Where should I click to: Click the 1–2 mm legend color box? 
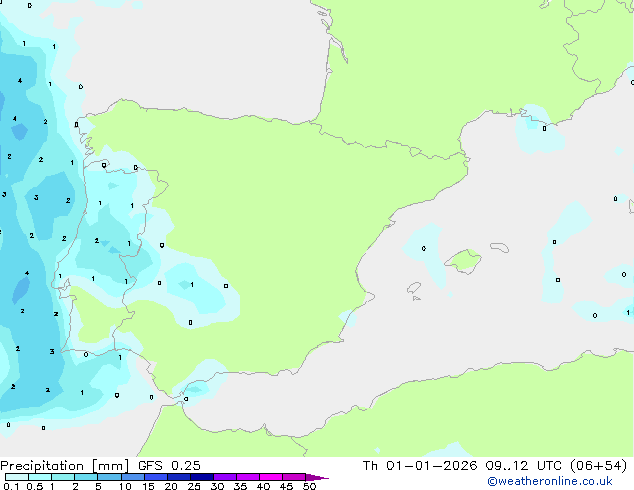point(63,477)
